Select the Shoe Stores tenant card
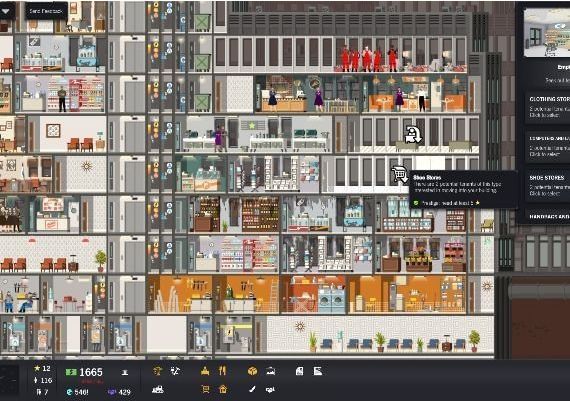This screenshot has height=401, width=570. [x=547, y=185]
